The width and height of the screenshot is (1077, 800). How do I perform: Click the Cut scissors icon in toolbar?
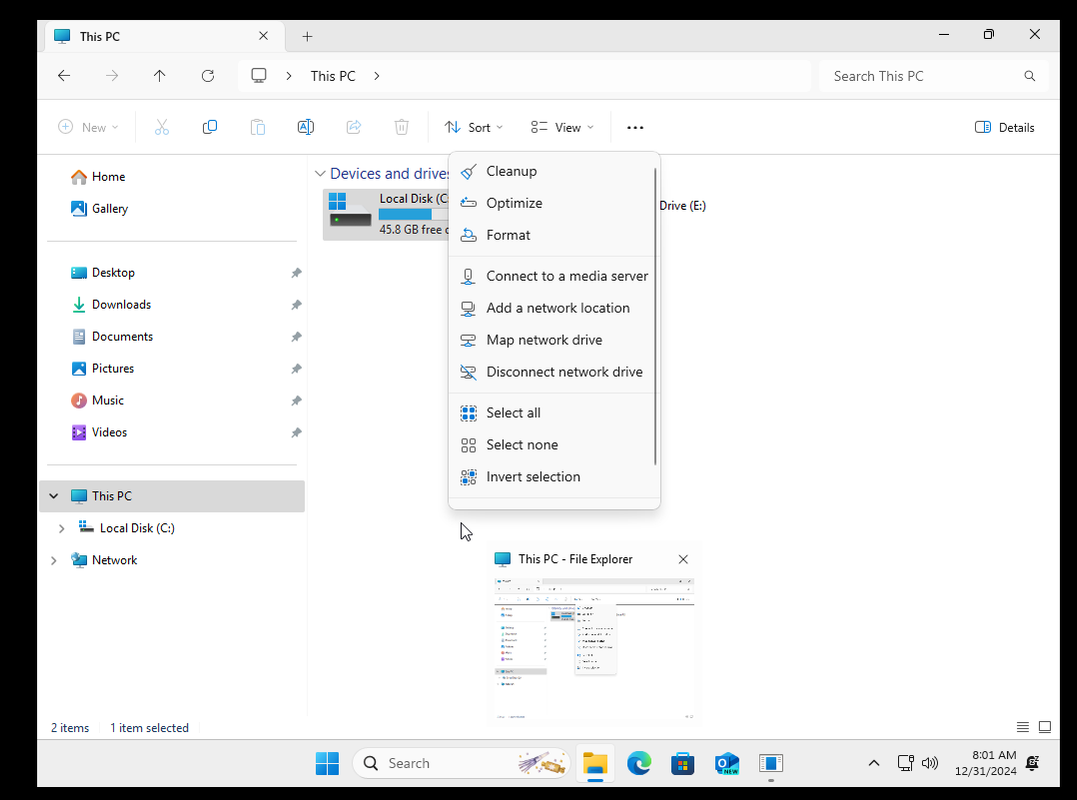point(161,127)
